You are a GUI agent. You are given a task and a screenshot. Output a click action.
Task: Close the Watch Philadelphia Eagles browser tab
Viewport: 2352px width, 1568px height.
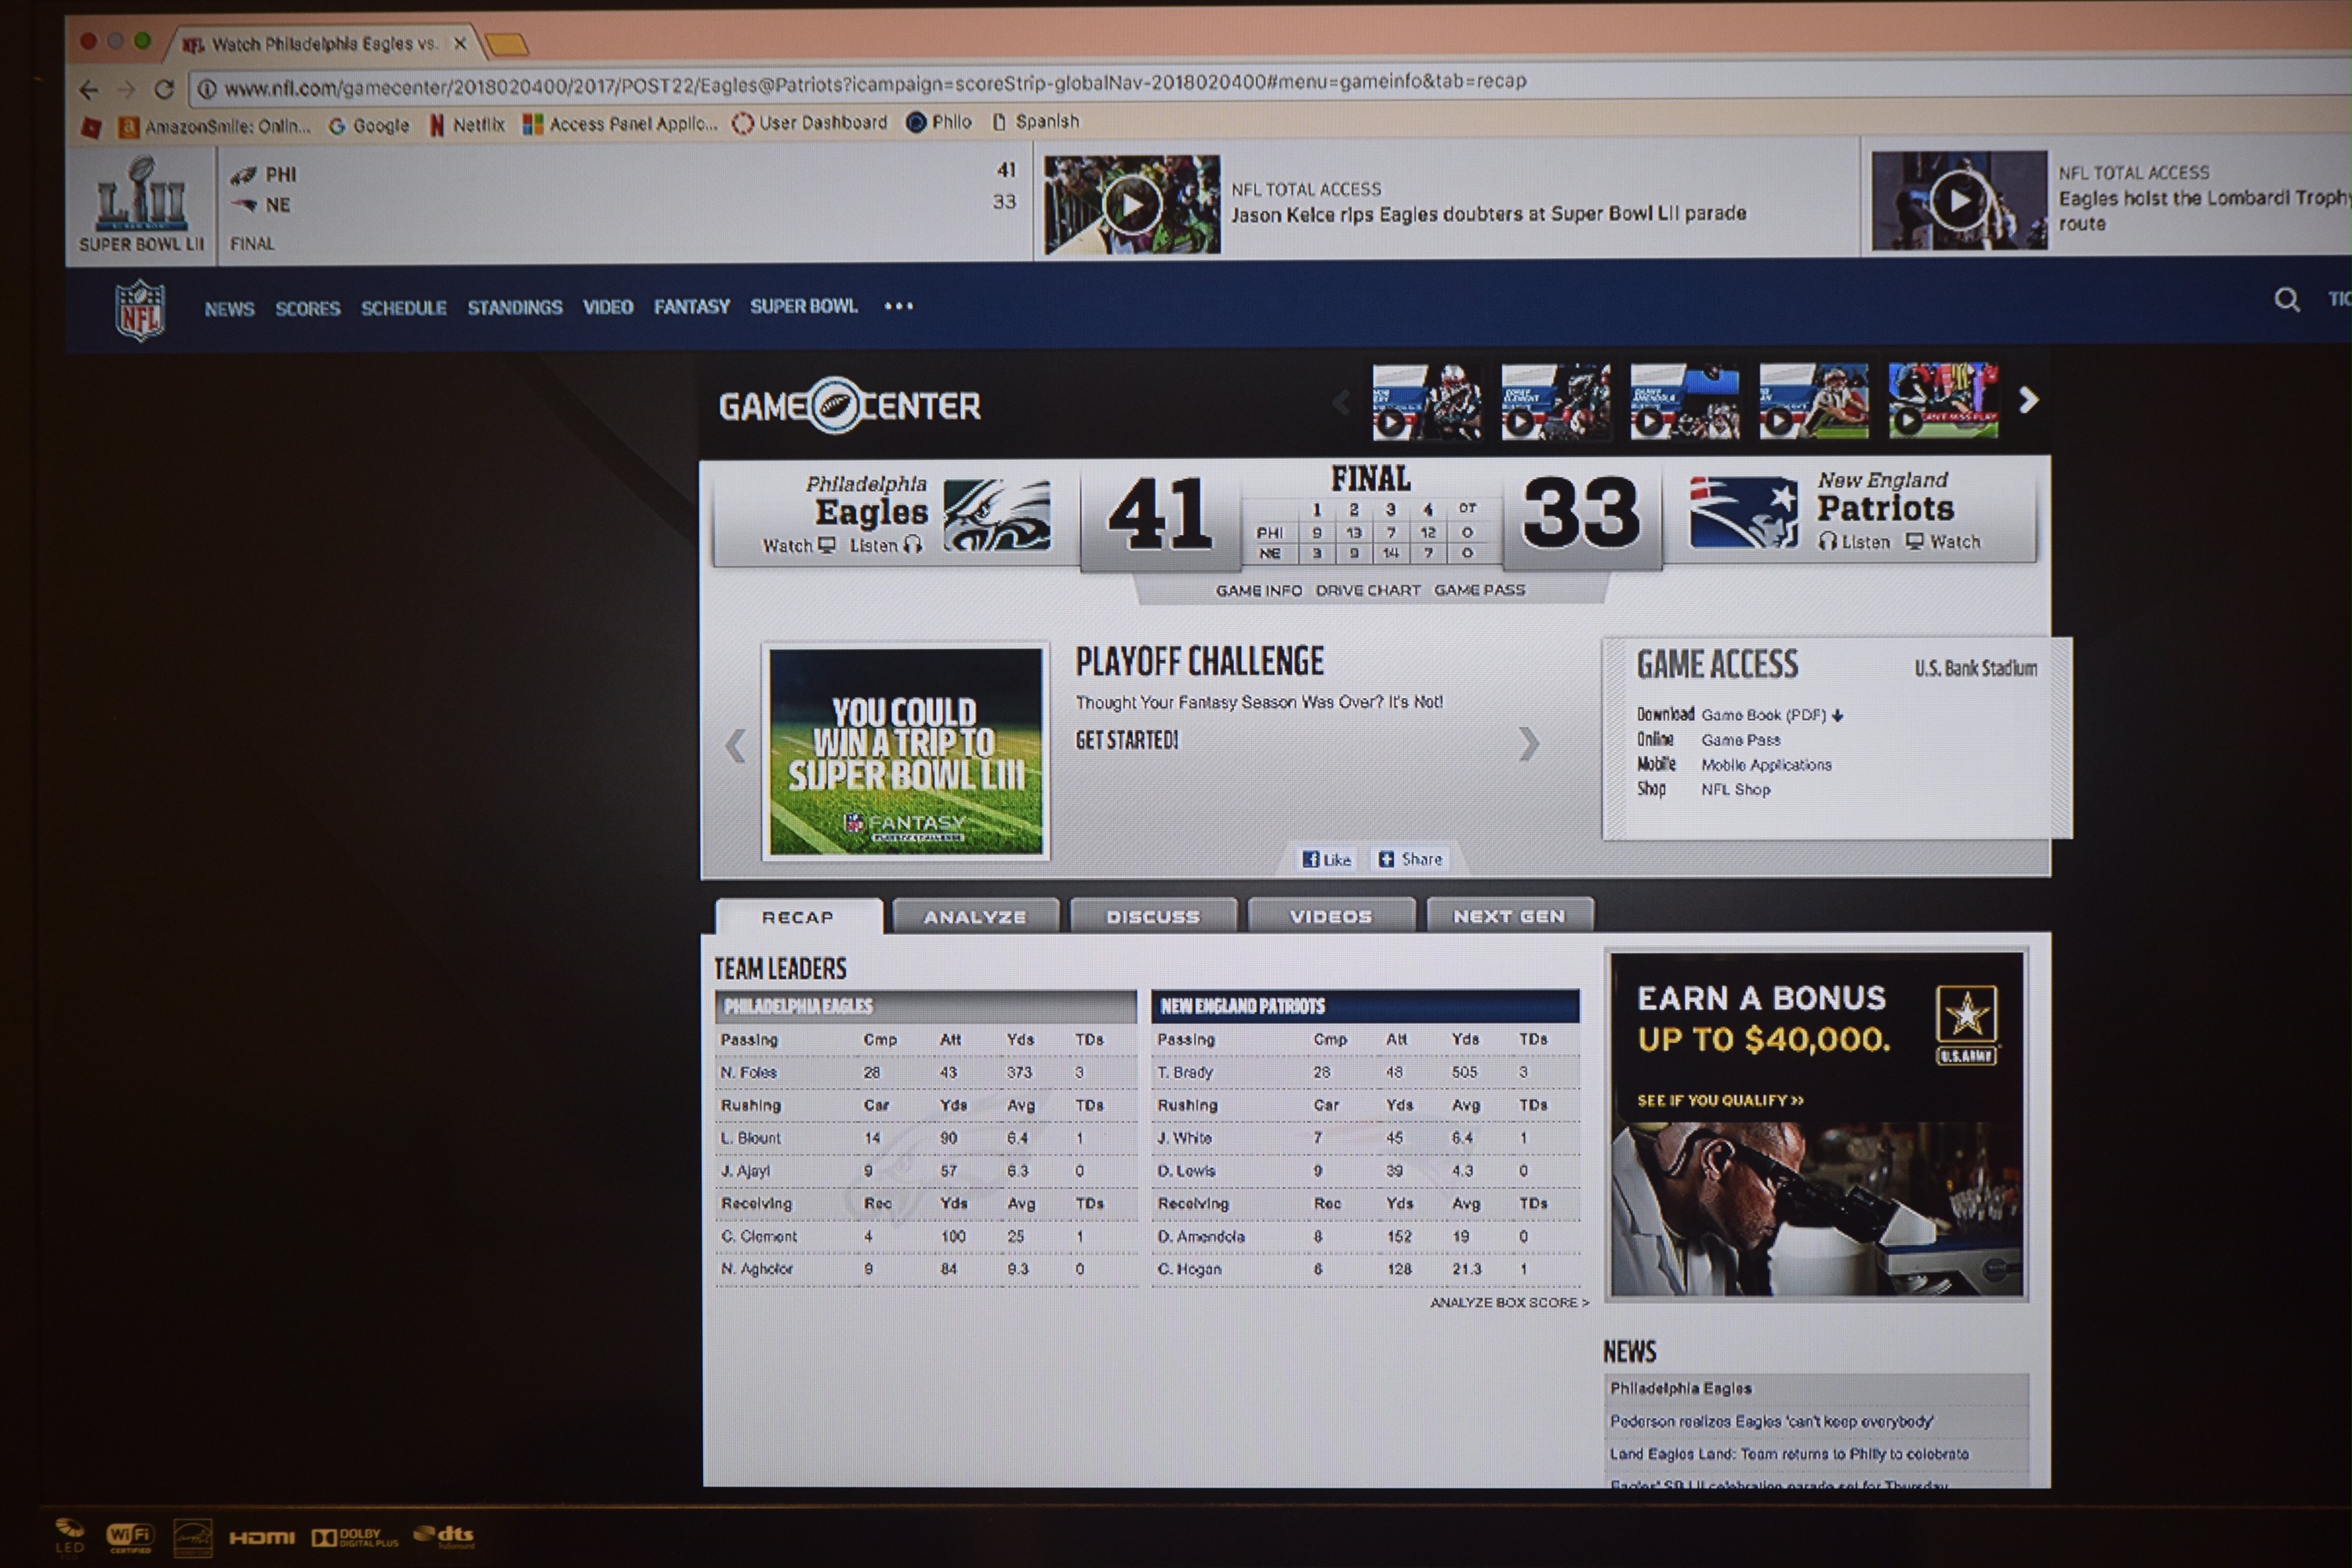point(460,43)
